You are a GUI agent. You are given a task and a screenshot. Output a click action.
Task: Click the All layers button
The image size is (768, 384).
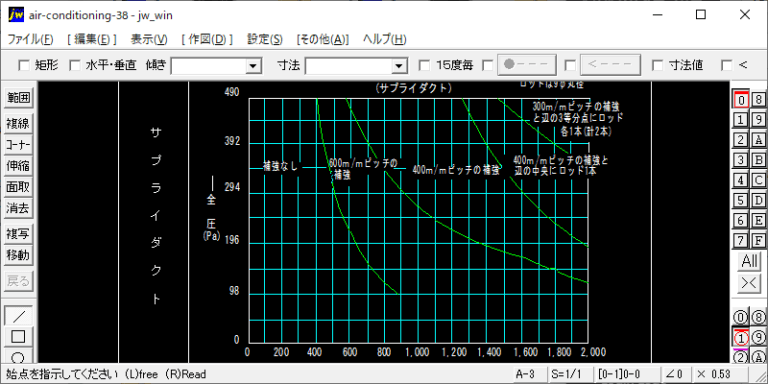click(750, 262)
